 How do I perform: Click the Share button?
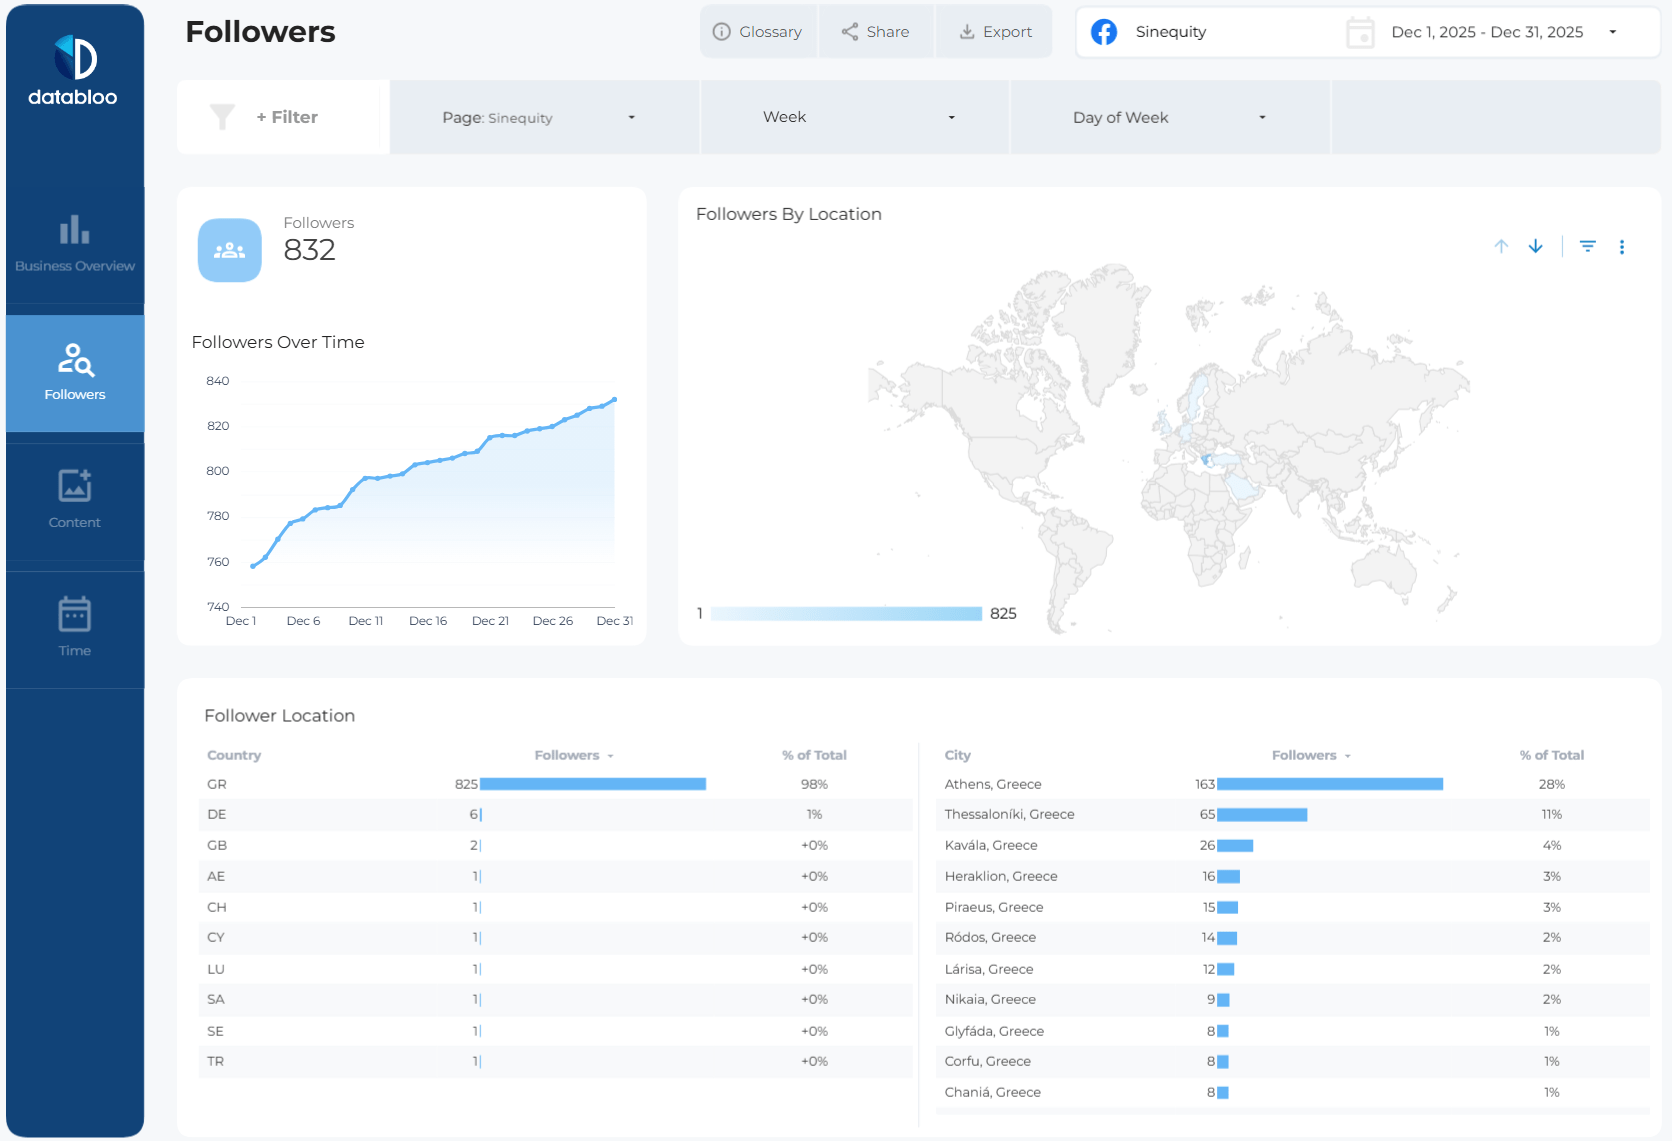(x=876, y=32)
